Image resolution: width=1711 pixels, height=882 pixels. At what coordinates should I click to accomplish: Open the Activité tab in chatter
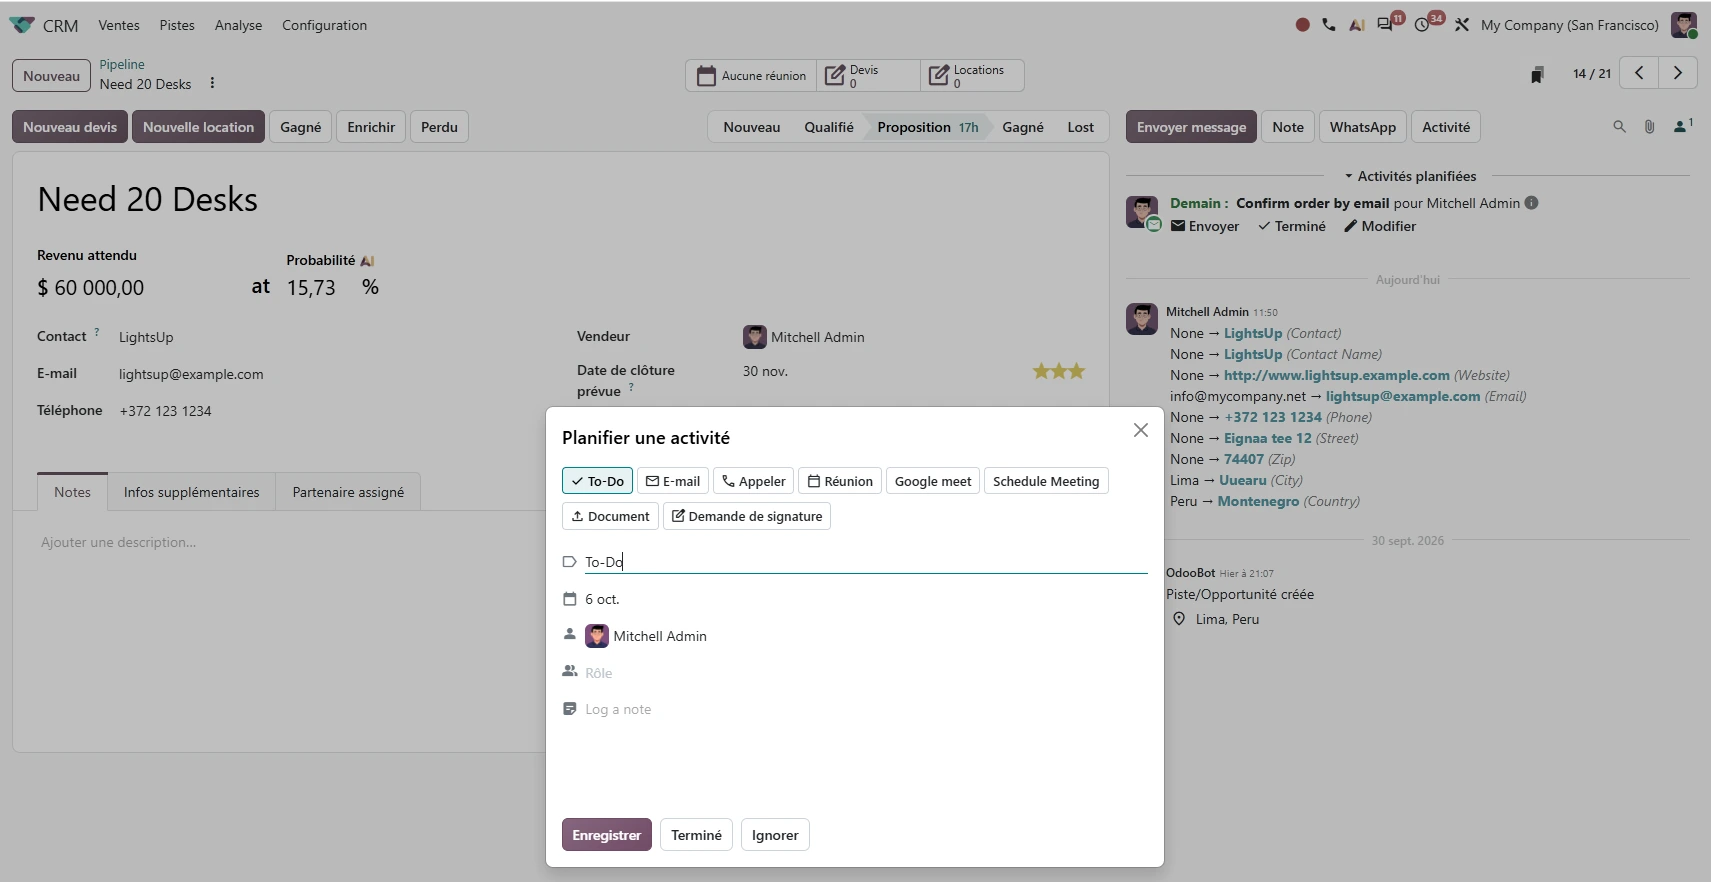click(x=1446, y=127)
